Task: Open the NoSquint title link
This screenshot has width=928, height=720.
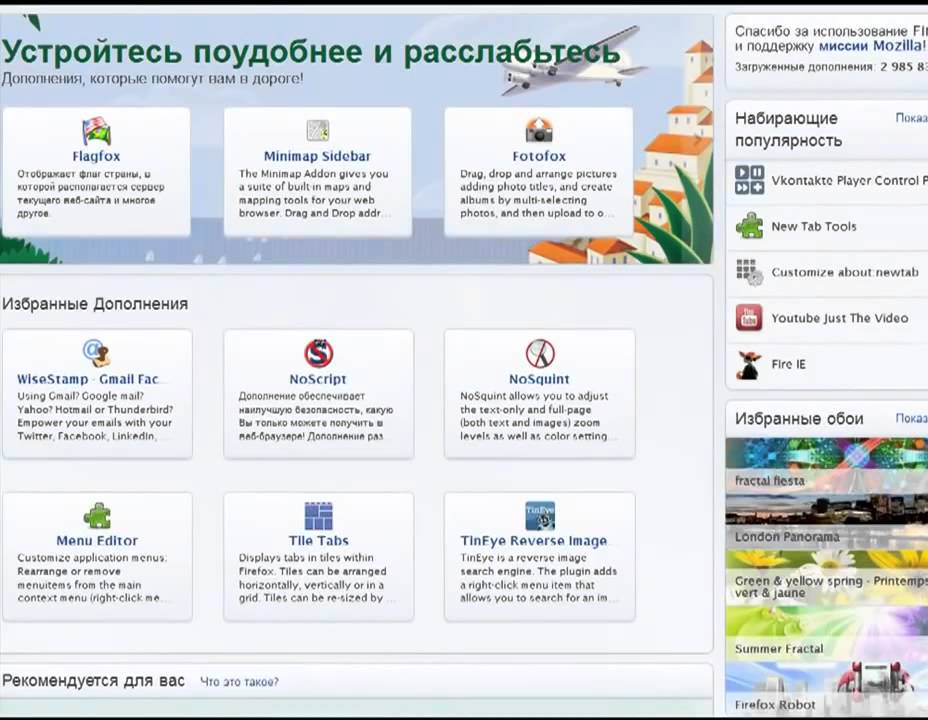Action: [x=539, y=379]
